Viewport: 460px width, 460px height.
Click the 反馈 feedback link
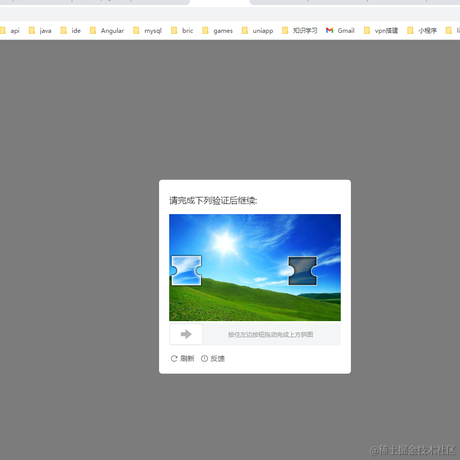pyautogui.click(x=213, y=359)
